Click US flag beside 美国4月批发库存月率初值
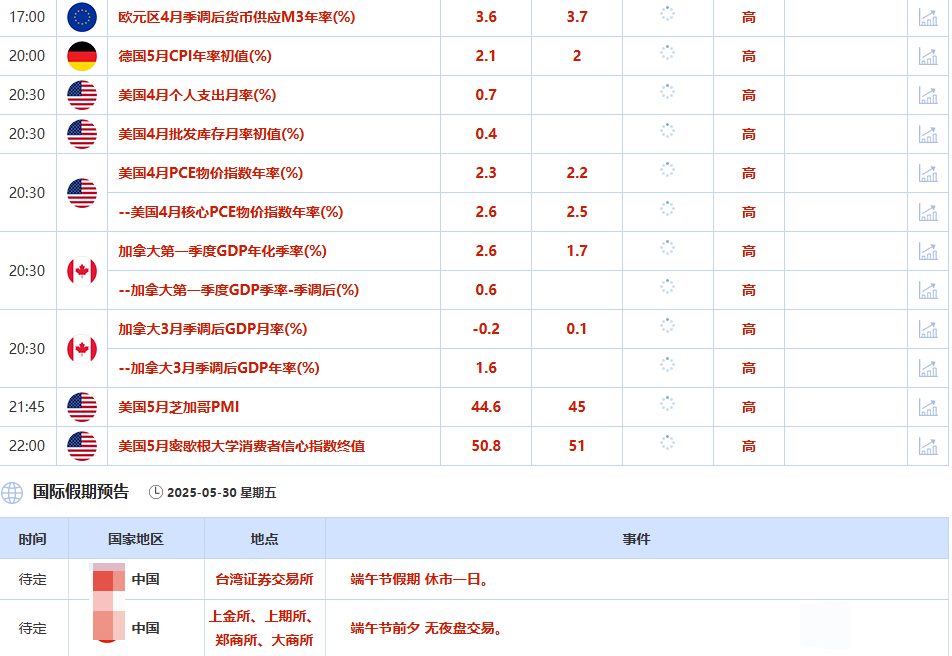Screen dimensions: 952x656 82,134
